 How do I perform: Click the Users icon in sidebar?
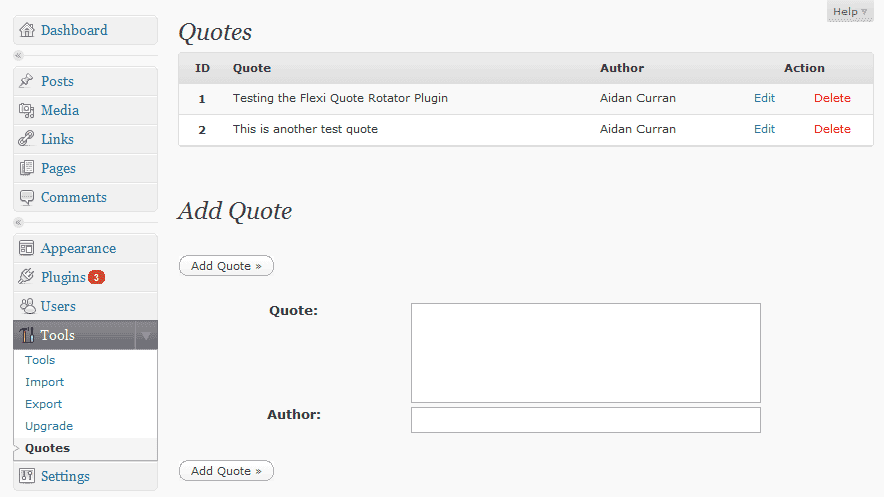click(27, 306)
